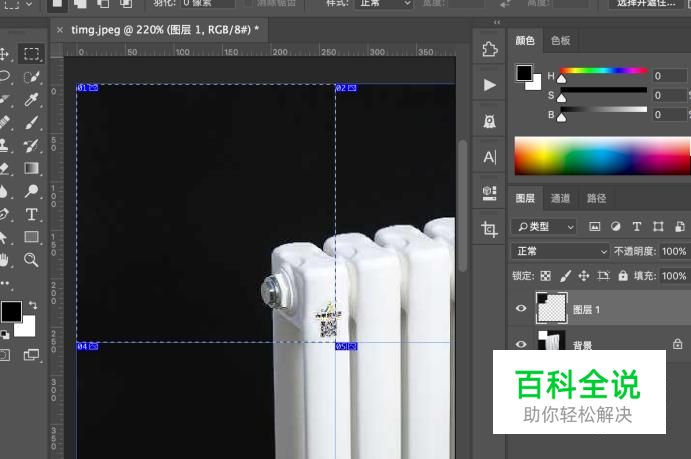Switch to the 图层 layers tab
The image size is (691, 459).
click(525, 199)
